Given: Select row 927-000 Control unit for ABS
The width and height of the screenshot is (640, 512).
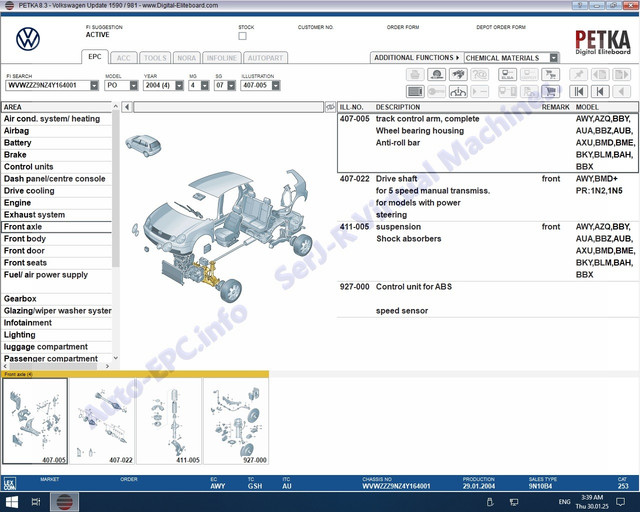Looking at the screenshot, I should (x=488, y=299).
